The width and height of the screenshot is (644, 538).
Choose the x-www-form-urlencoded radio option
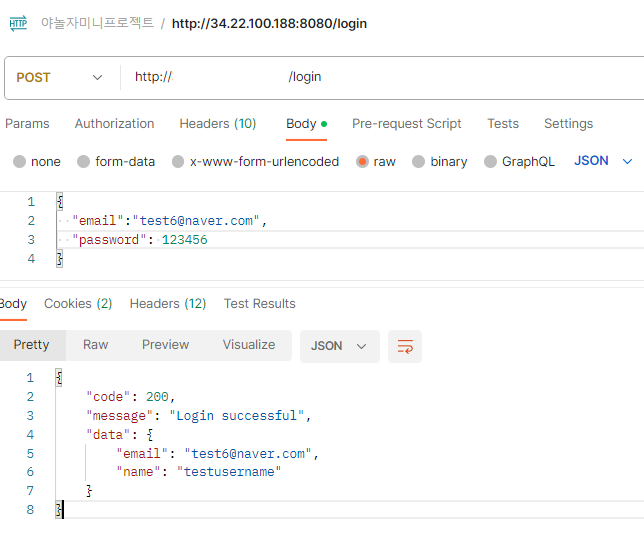point(178,161)
